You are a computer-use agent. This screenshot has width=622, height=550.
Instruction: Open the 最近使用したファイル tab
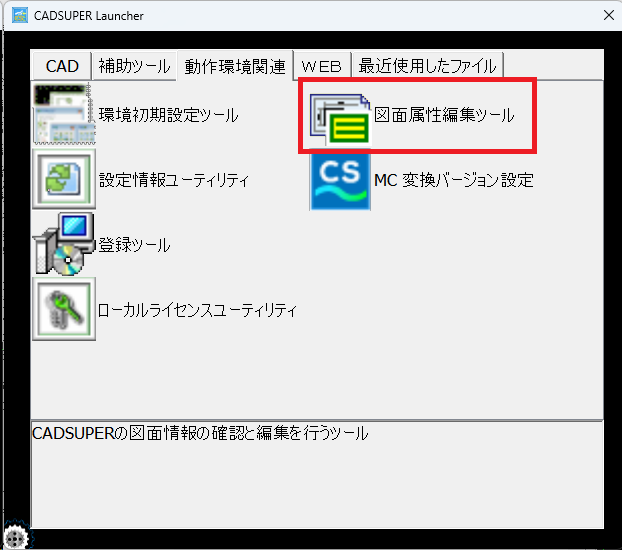(x=427, y=66)
